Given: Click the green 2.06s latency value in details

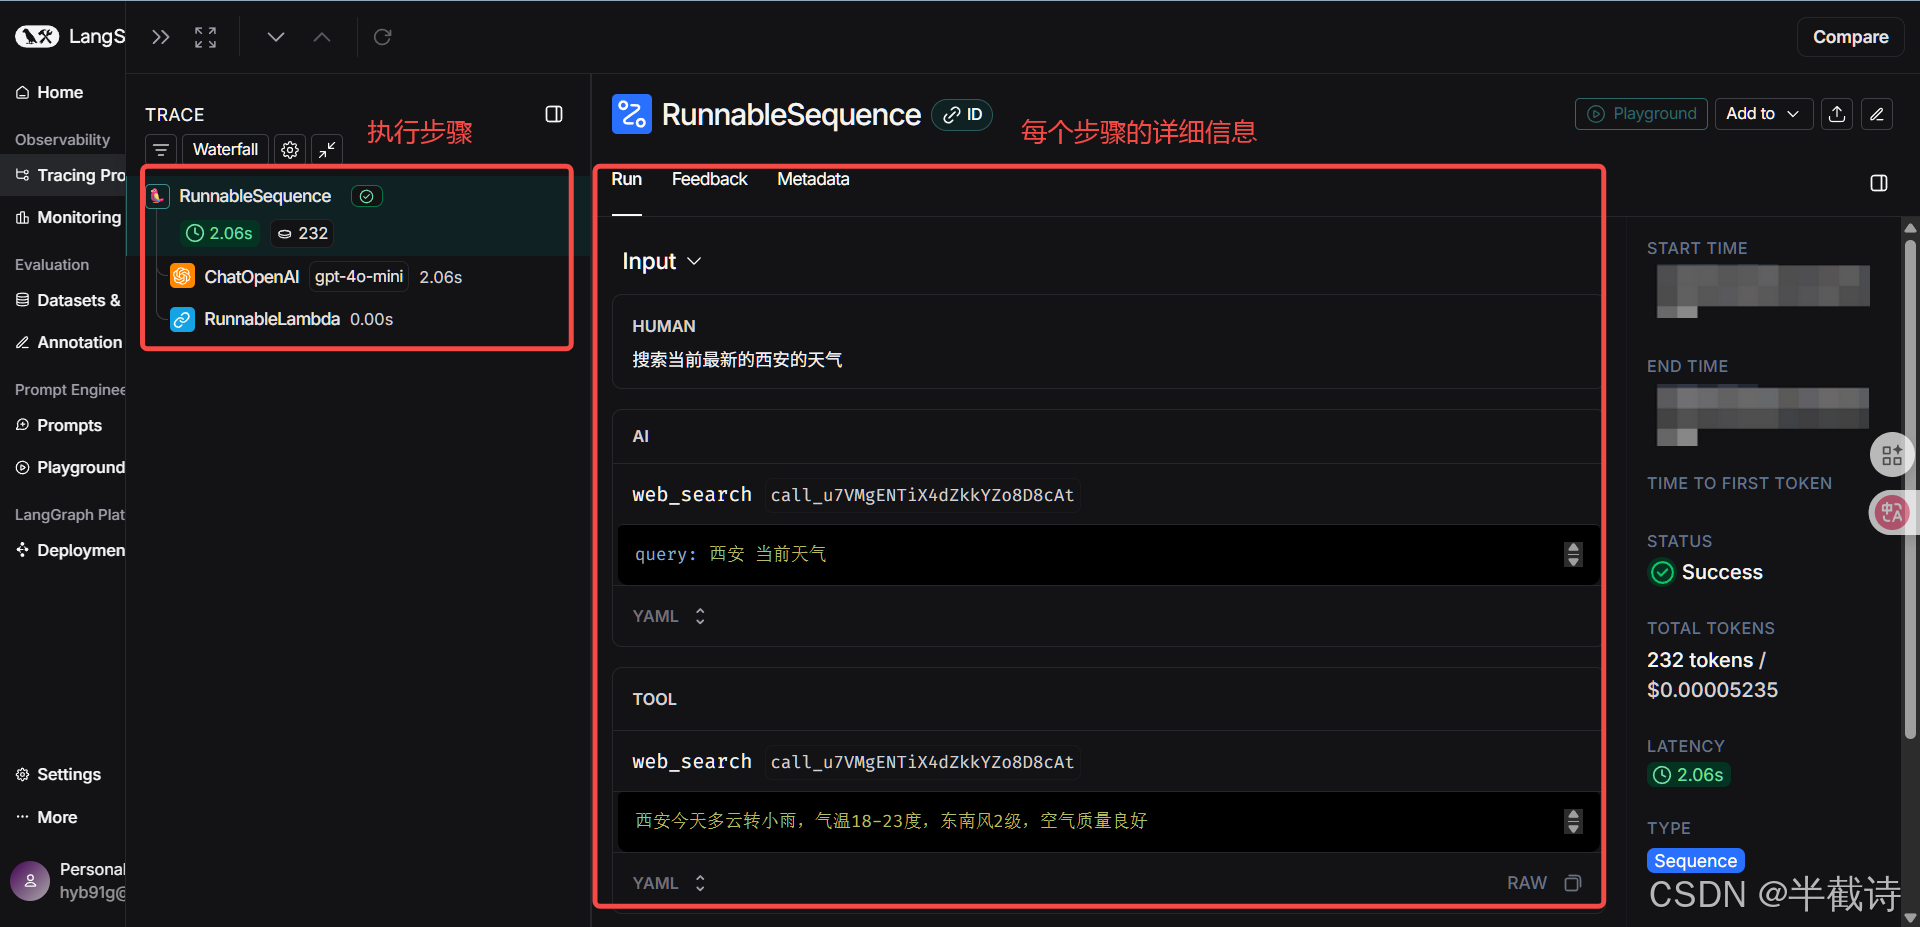Looking at the screenshot, I should [1689, 774].
